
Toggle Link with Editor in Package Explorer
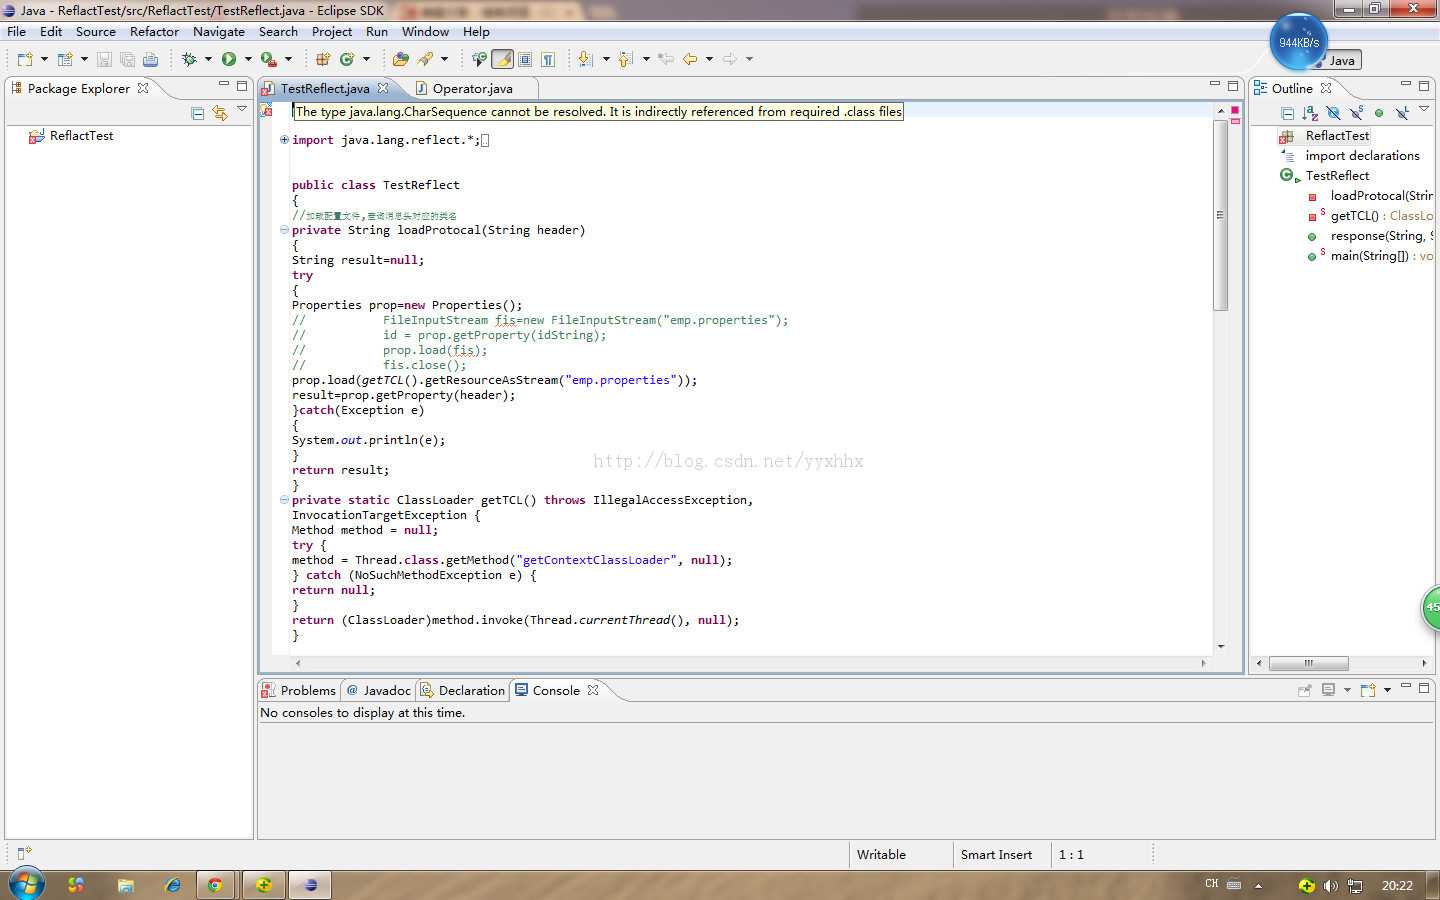coord(220,113)
